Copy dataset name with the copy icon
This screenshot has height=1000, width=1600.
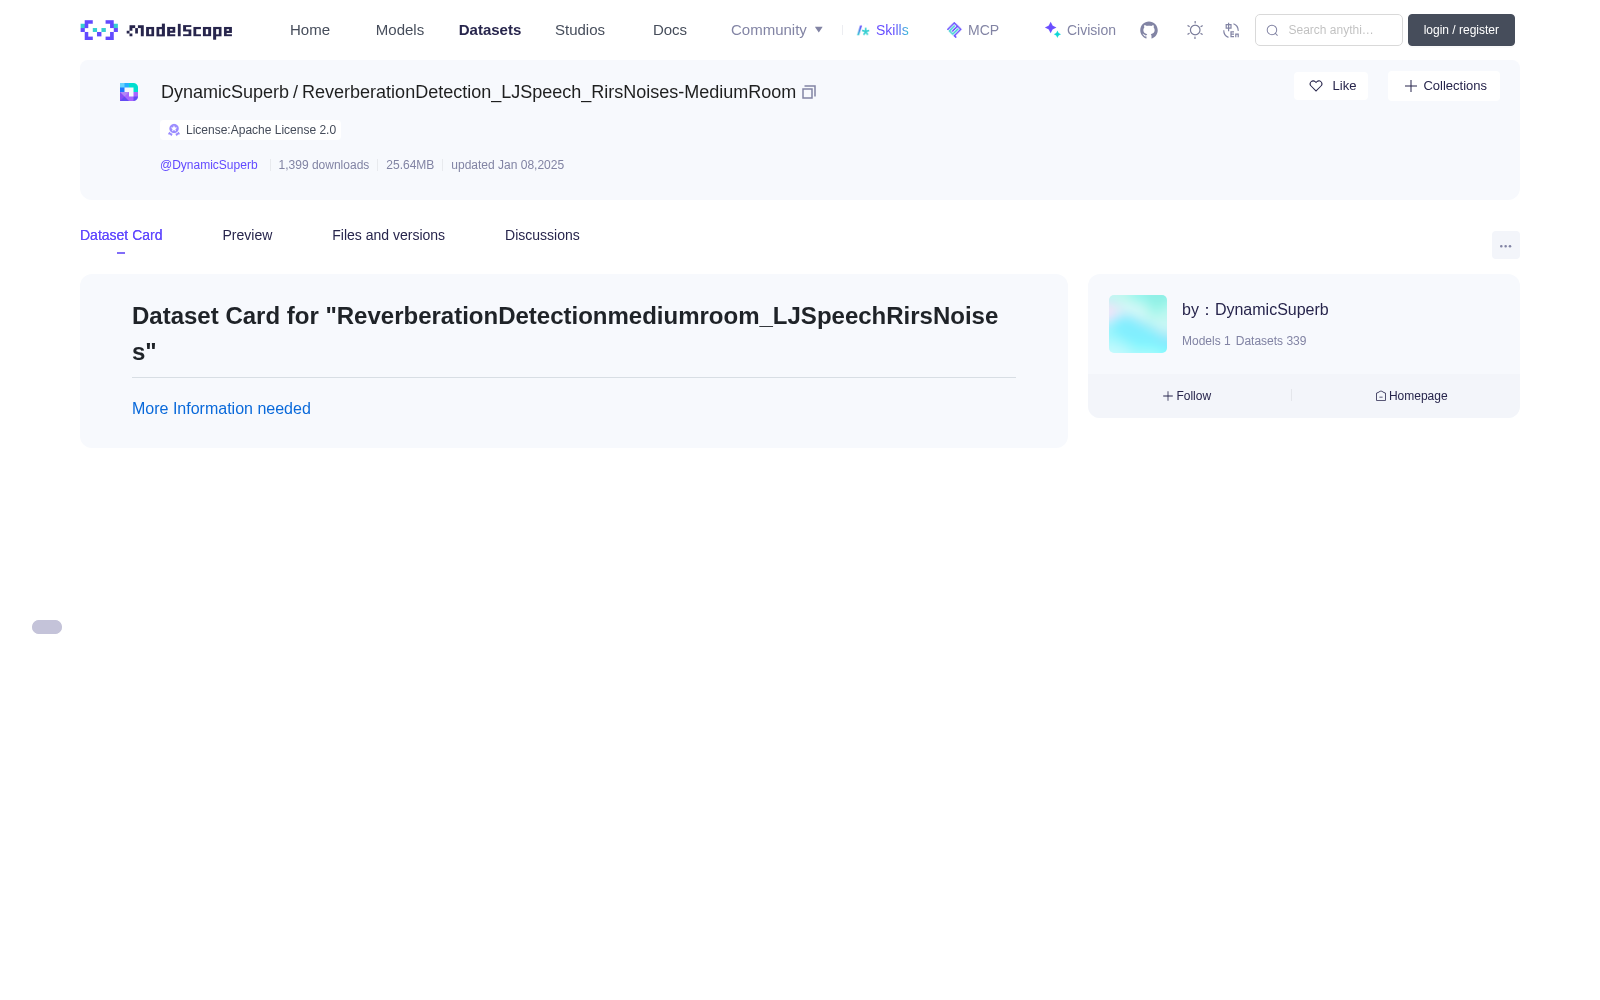809,92
